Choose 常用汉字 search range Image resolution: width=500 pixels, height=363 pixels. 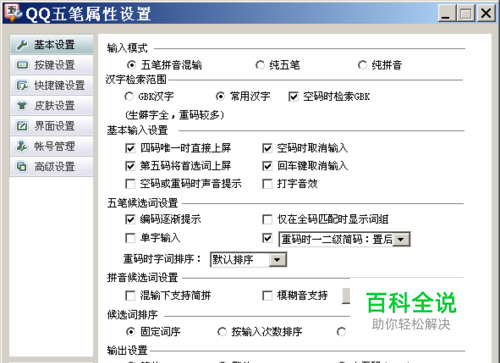click(220, 97)
